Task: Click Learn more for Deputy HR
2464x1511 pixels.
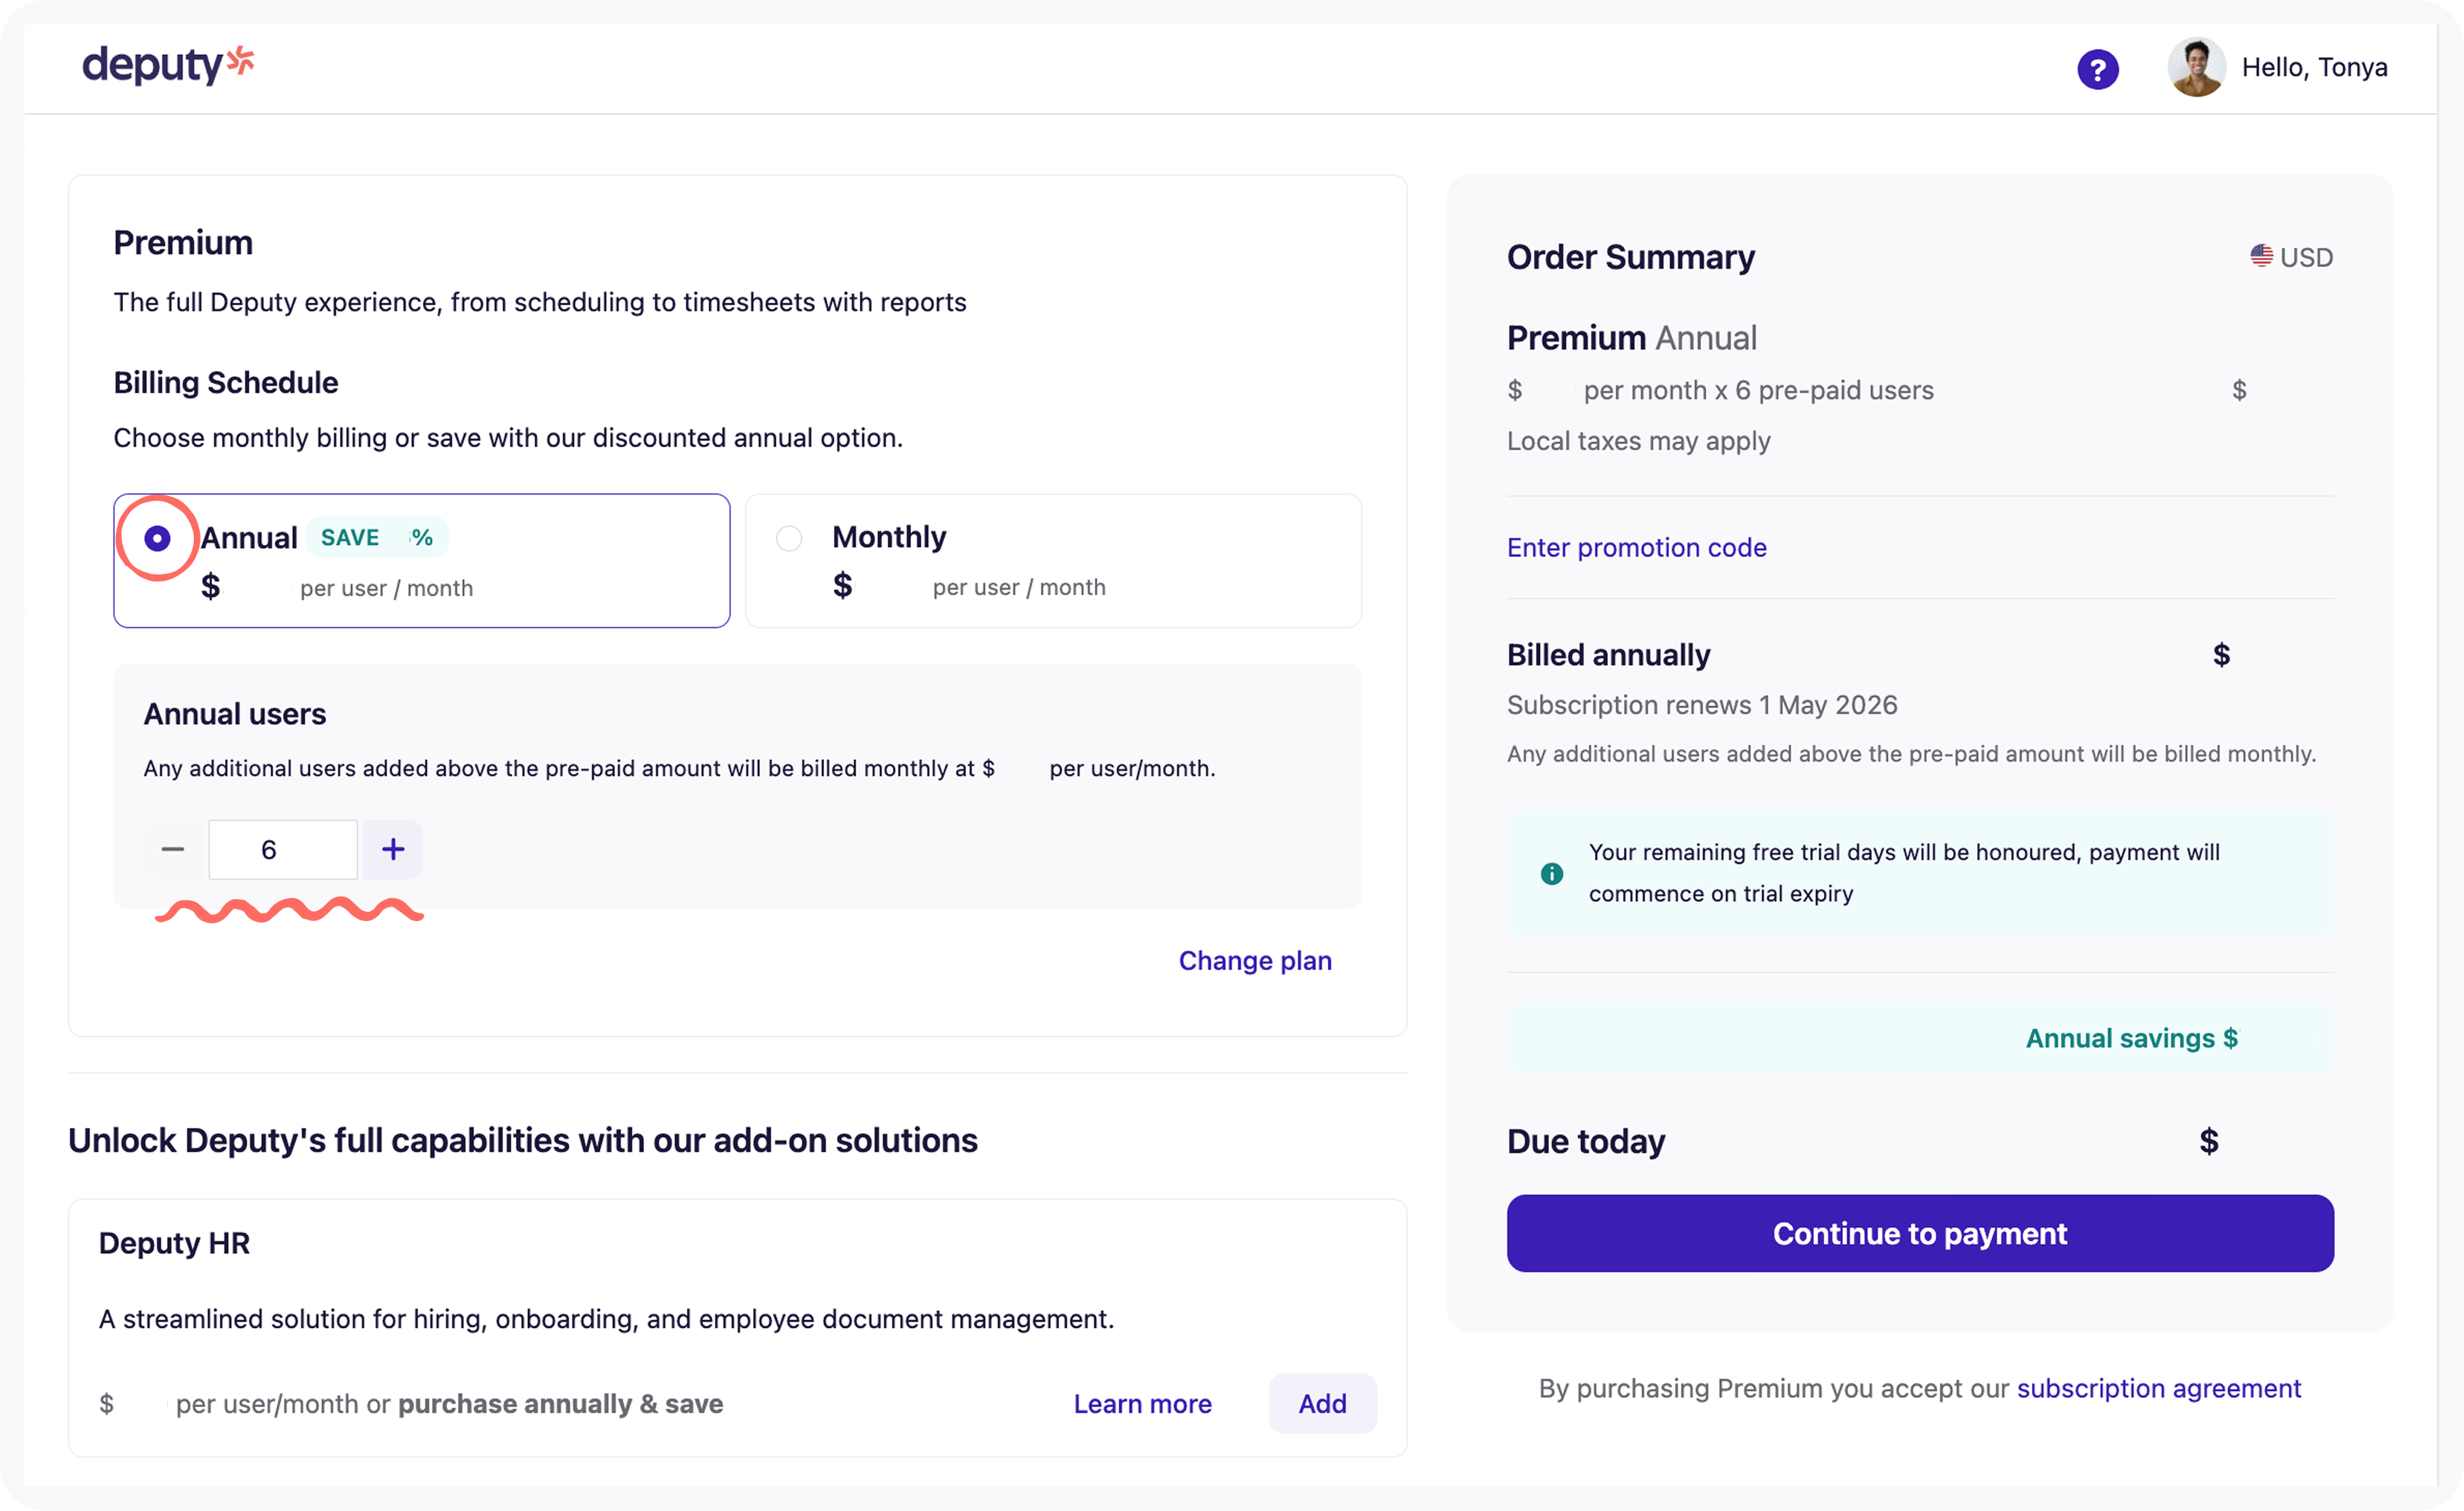Action: click(1142, 1403)
